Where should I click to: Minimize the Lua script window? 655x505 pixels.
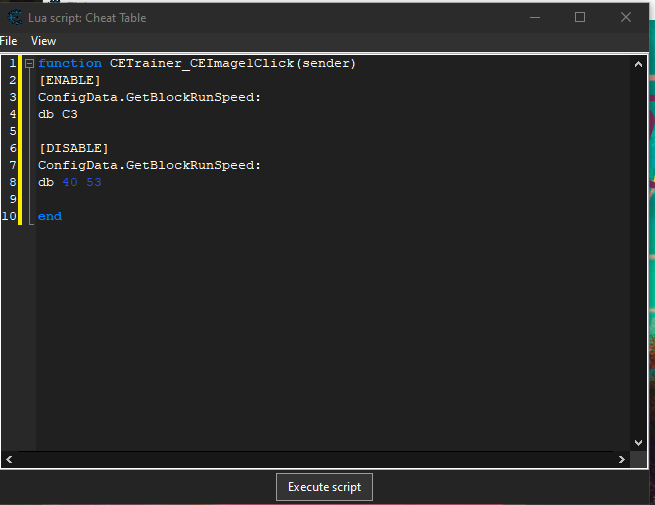pos(534,17)
